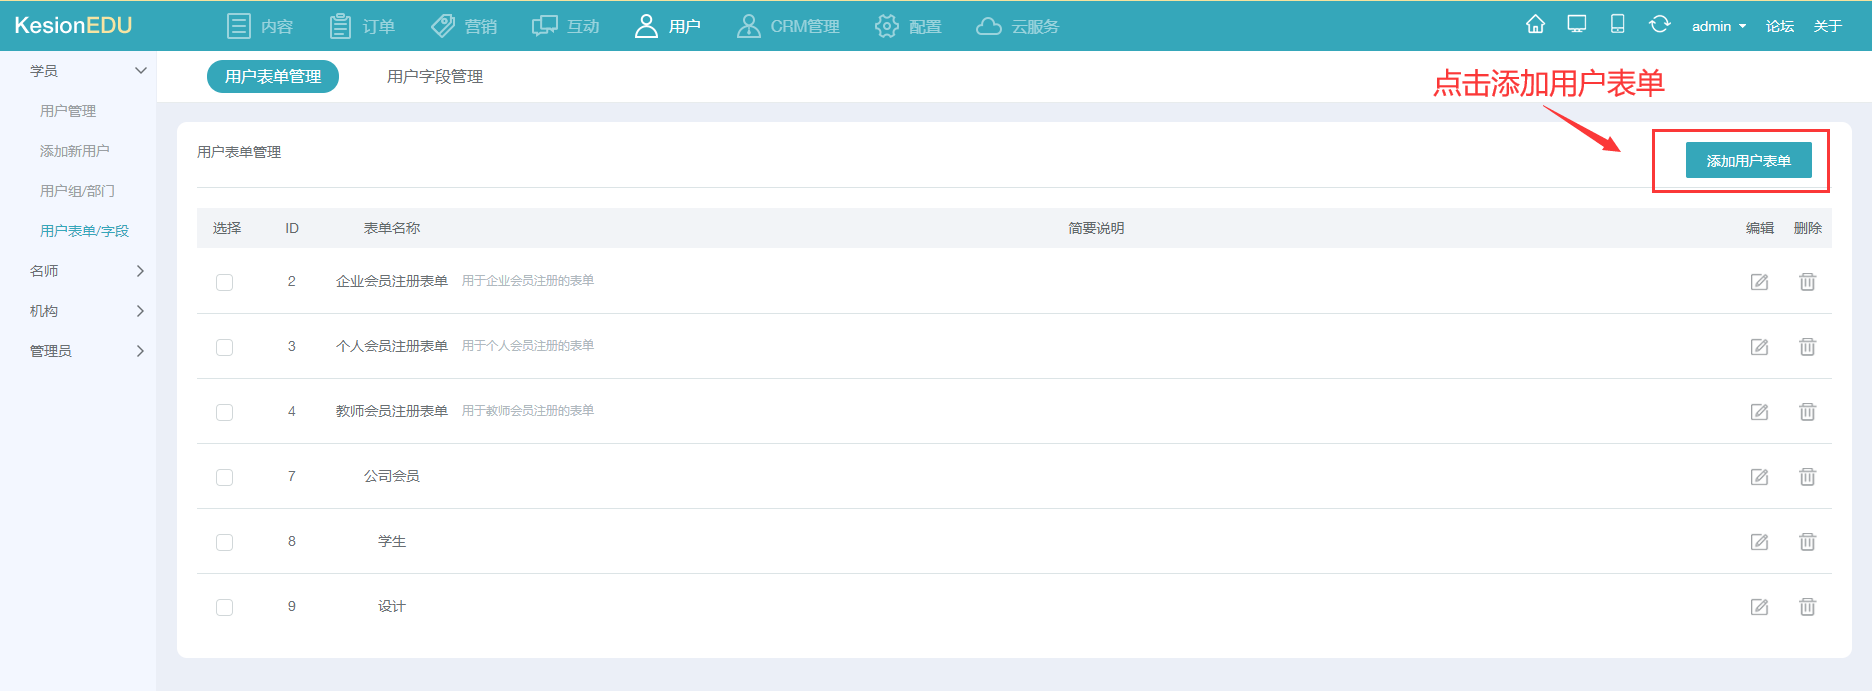1872x691 pixels.
Task: Open the CRM管理 top menu
Action: pyautogui.click(x=788, y=26)
